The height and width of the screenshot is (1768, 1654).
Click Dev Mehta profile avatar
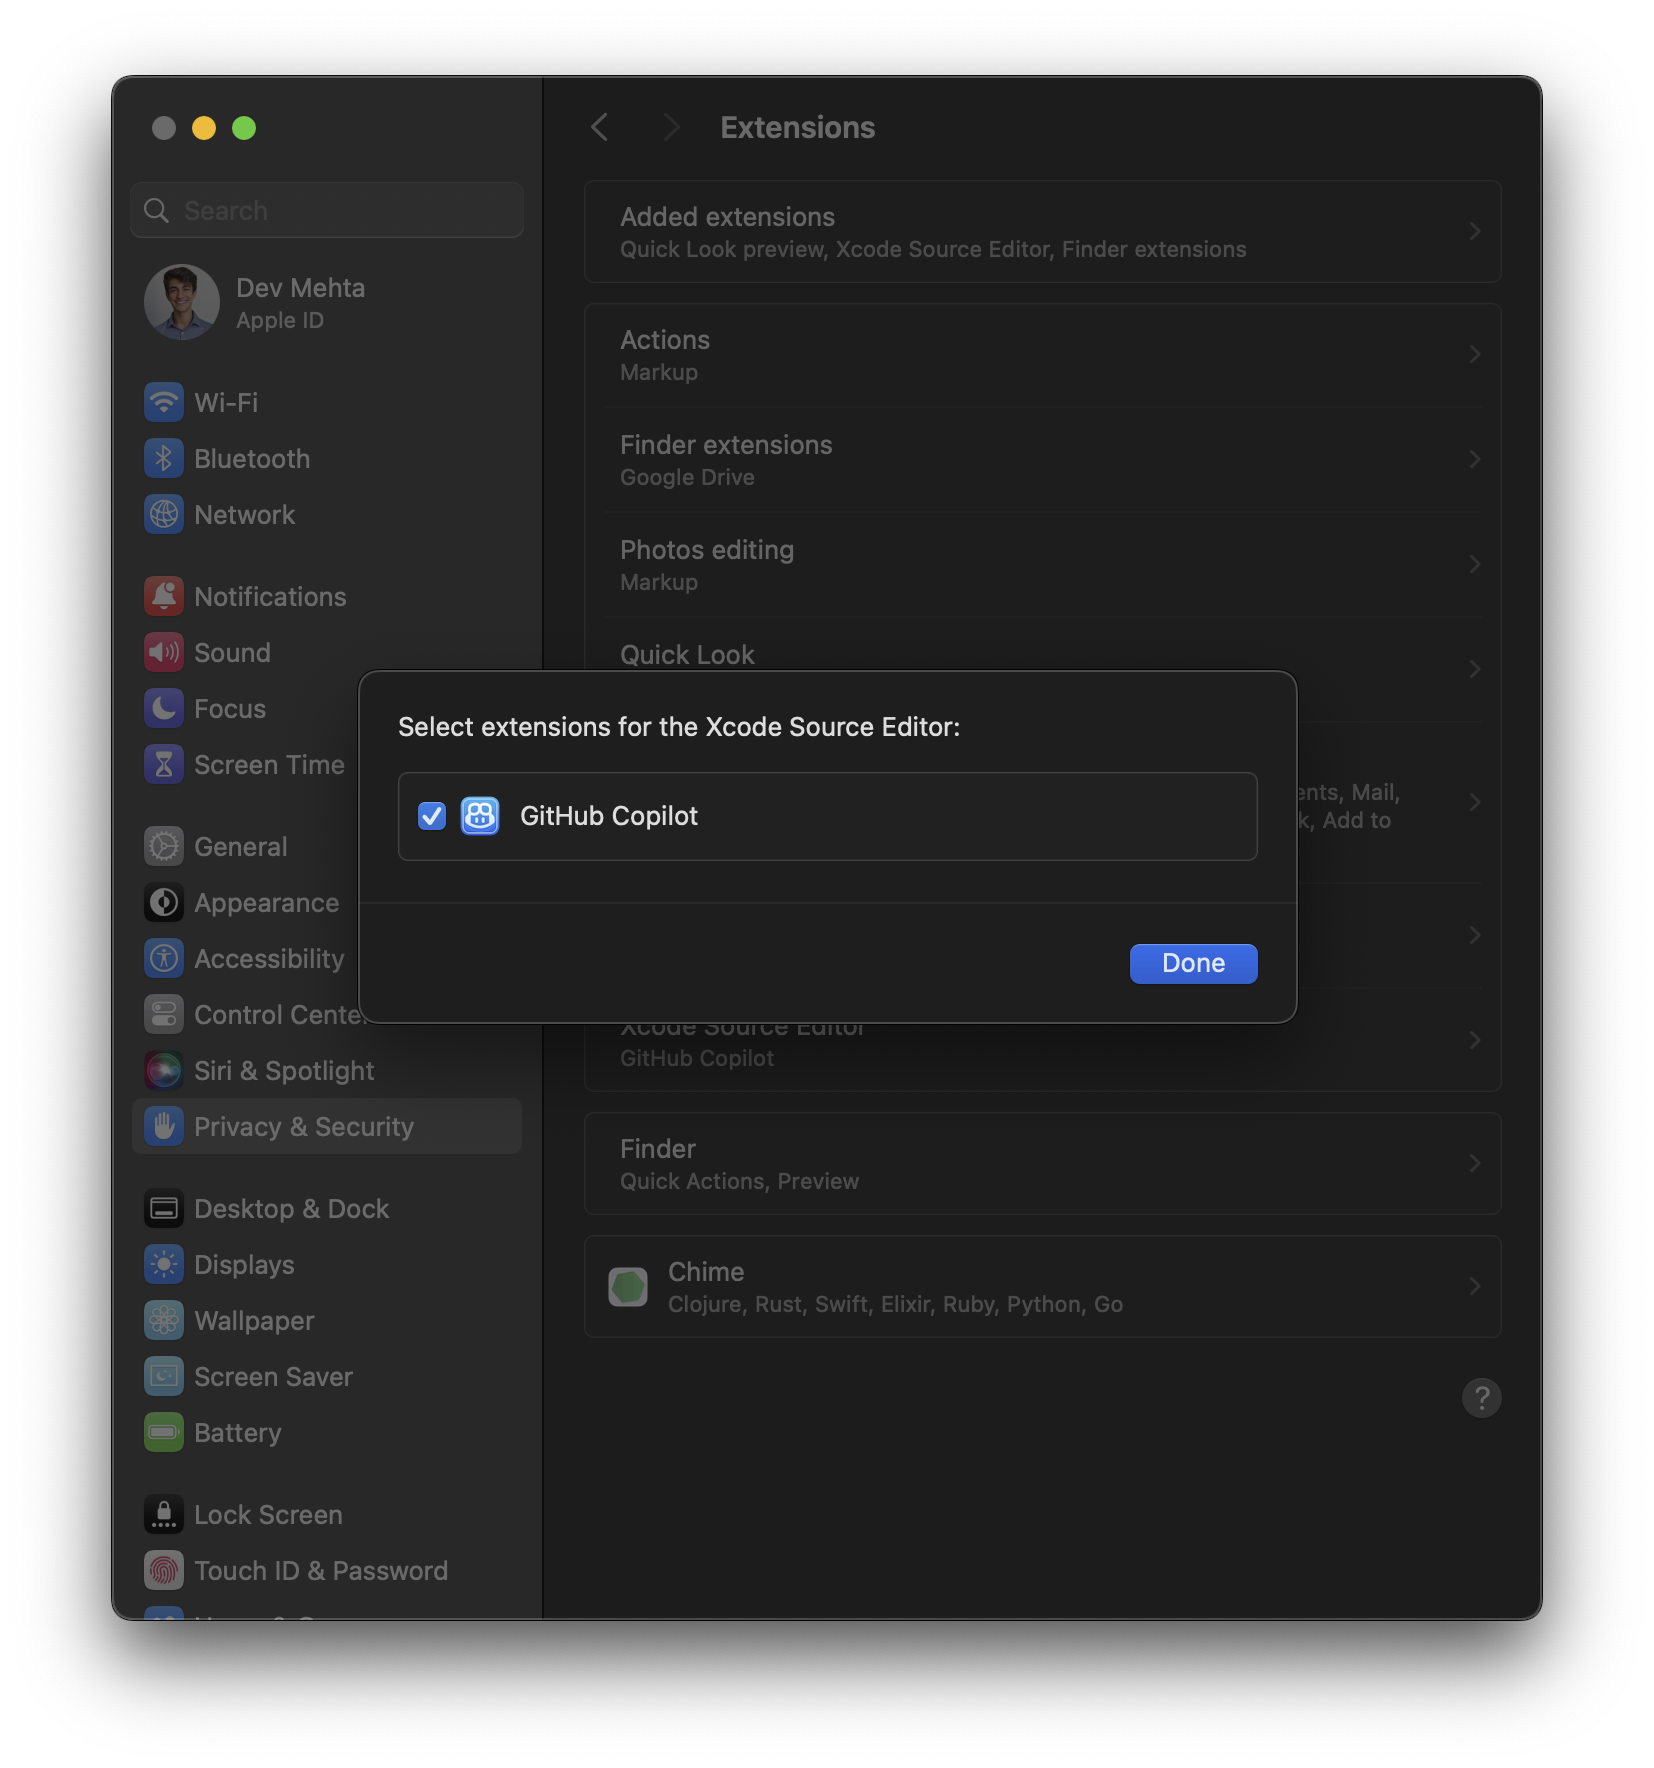182,302
